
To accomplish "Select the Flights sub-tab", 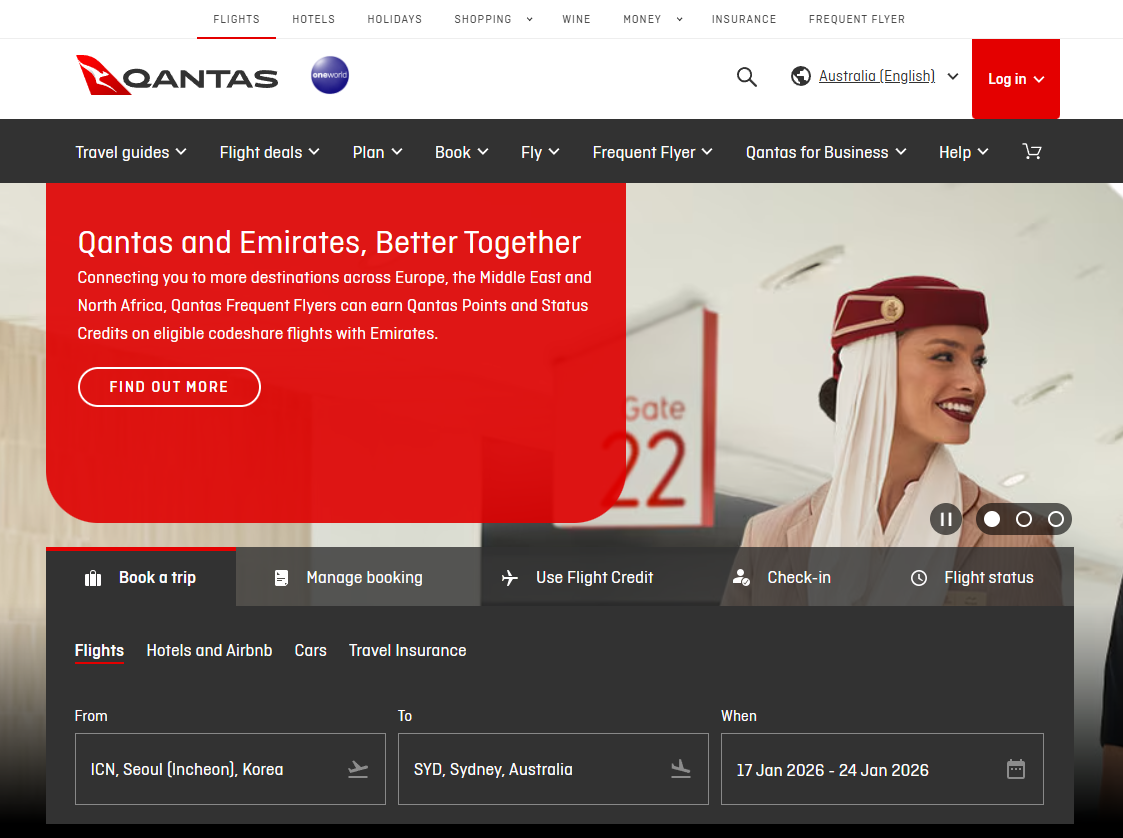I will (x=100, y=650).
